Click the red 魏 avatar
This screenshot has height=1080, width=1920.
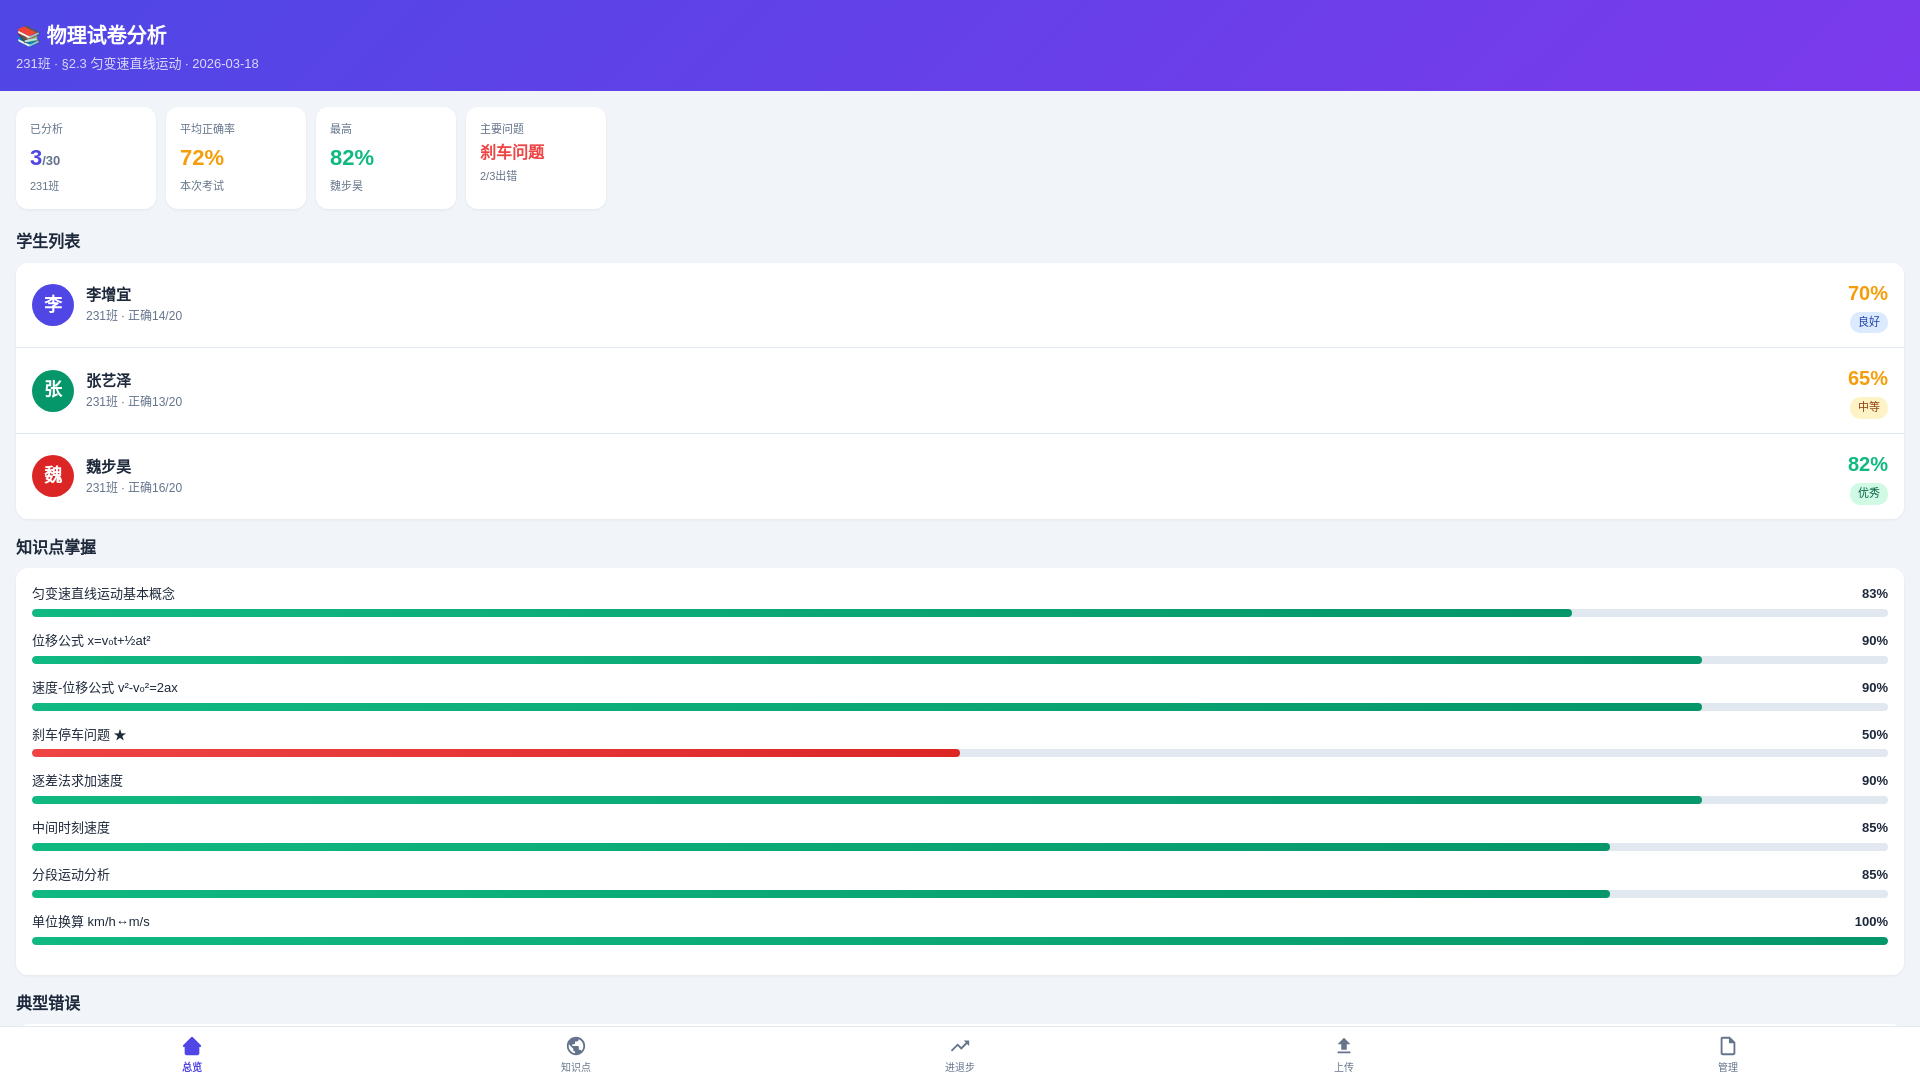tap(53, 476)
